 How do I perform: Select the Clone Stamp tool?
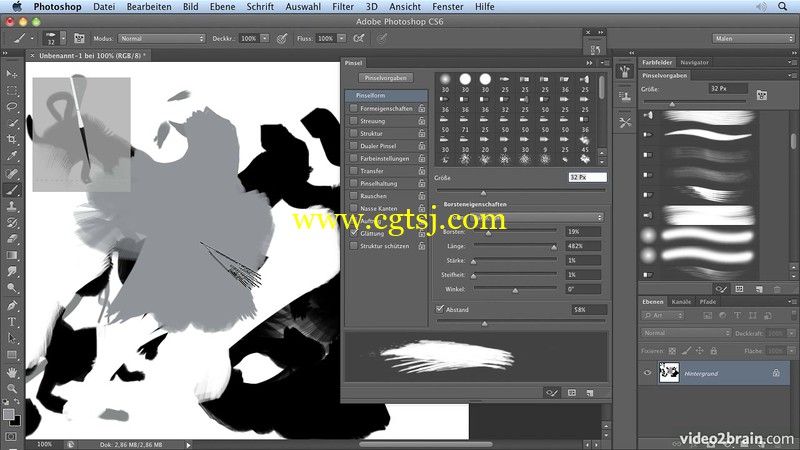(11, 206)
